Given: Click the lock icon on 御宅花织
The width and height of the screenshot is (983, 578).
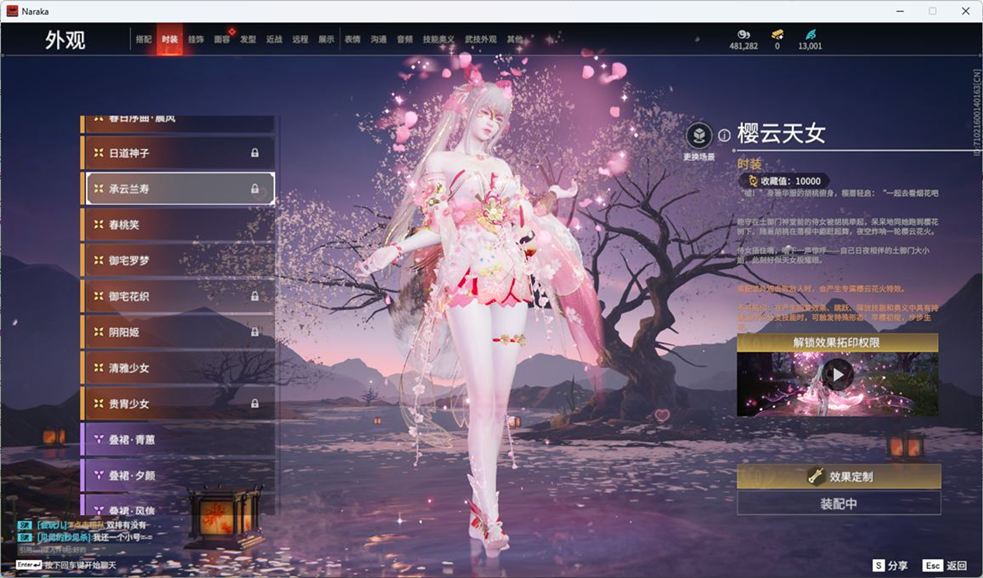Looking at the screenshot, I should pos(255,296).
